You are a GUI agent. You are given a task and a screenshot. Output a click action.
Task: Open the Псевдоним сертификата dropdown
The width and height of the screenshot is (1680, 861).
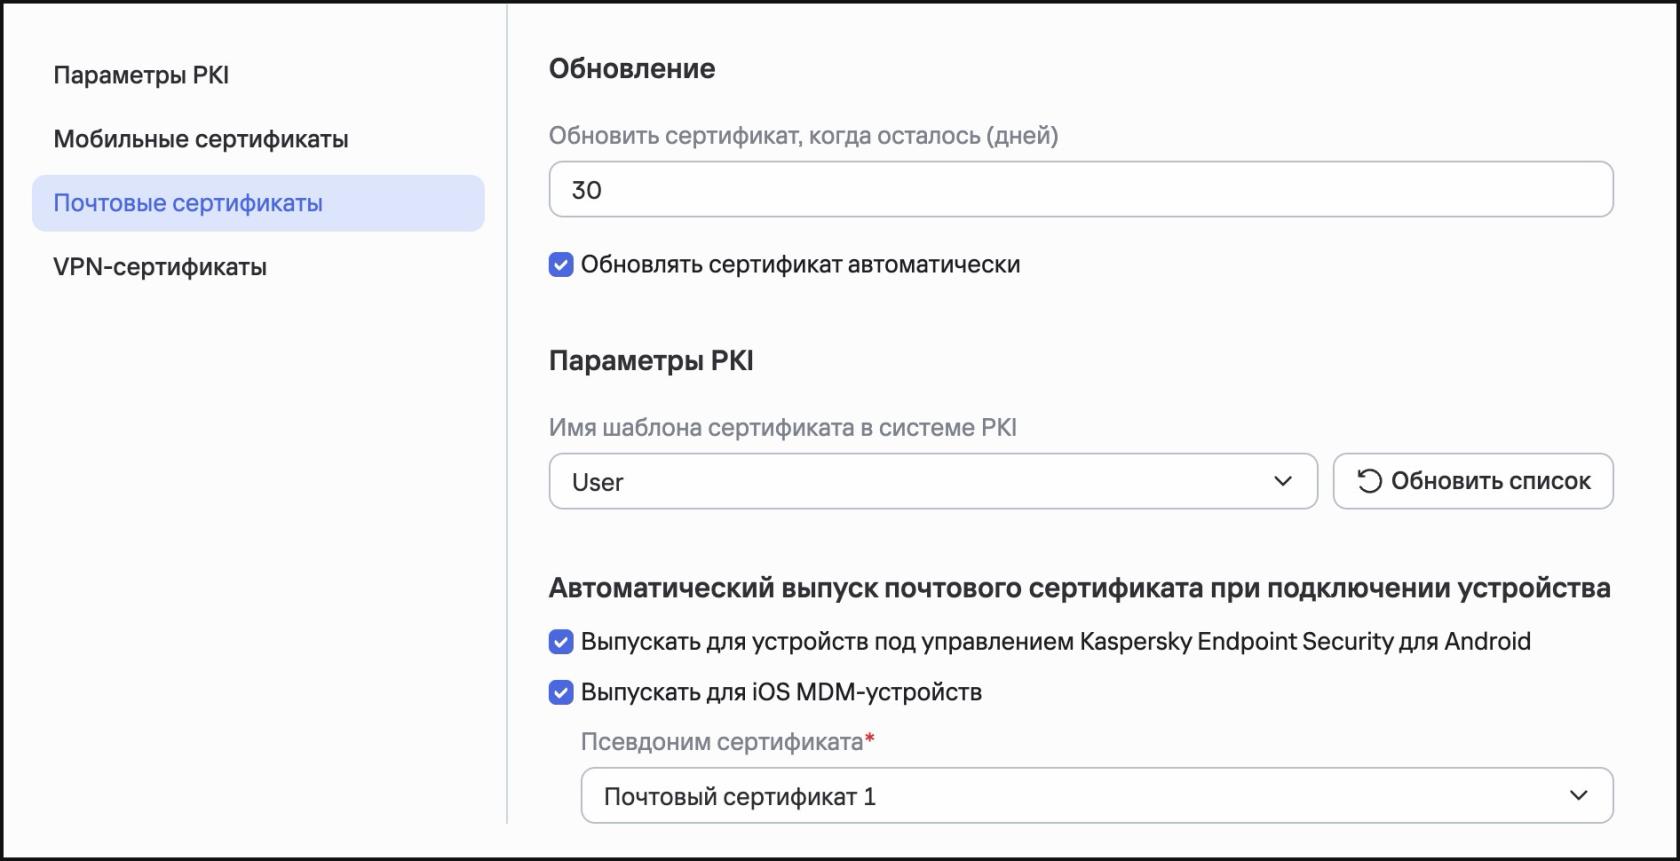point(1097,796)
